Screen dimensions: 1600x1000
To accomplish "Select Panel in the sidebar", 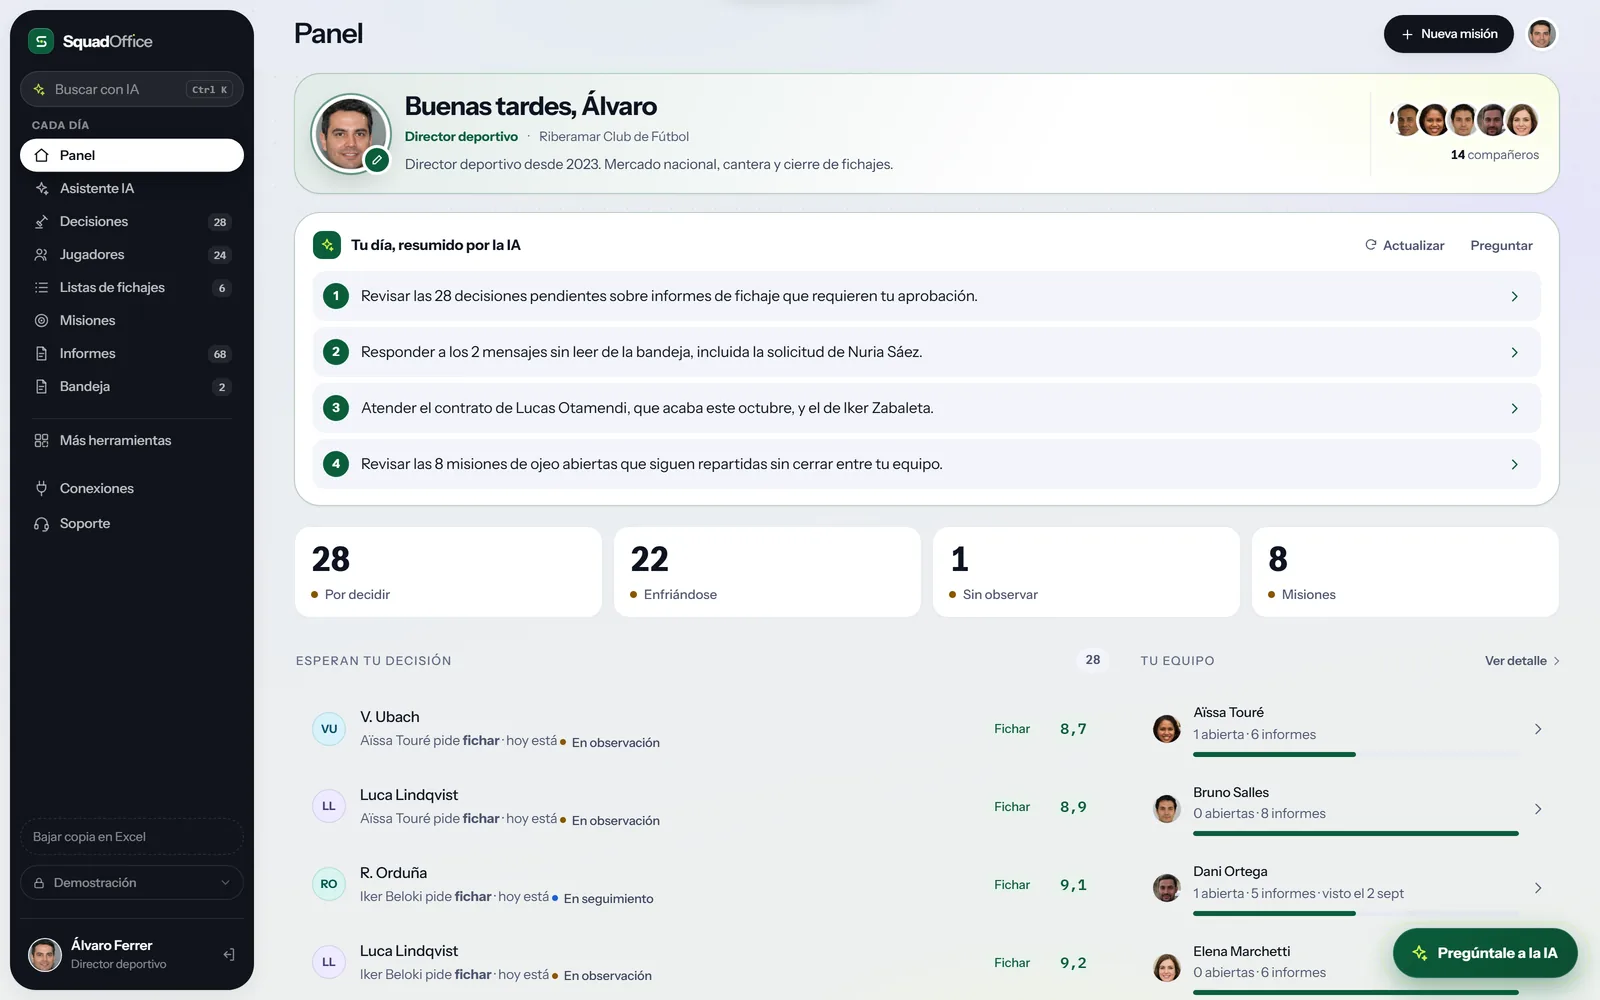I will [132, 155].
